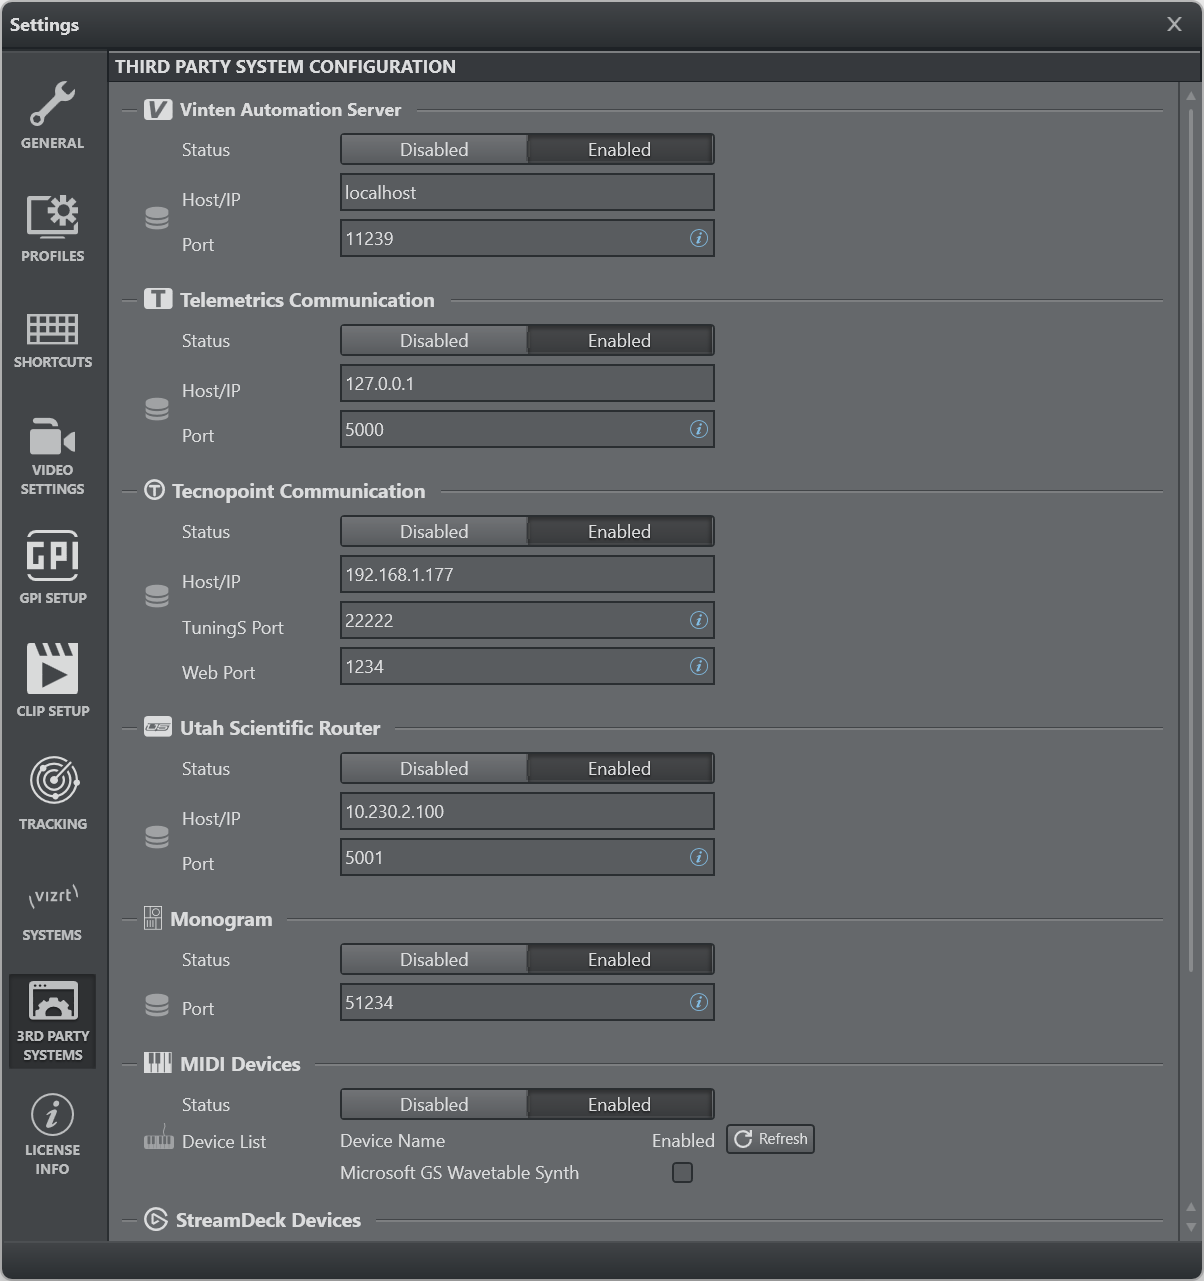Set Monogram status to Disabled

tap(434, 960)
